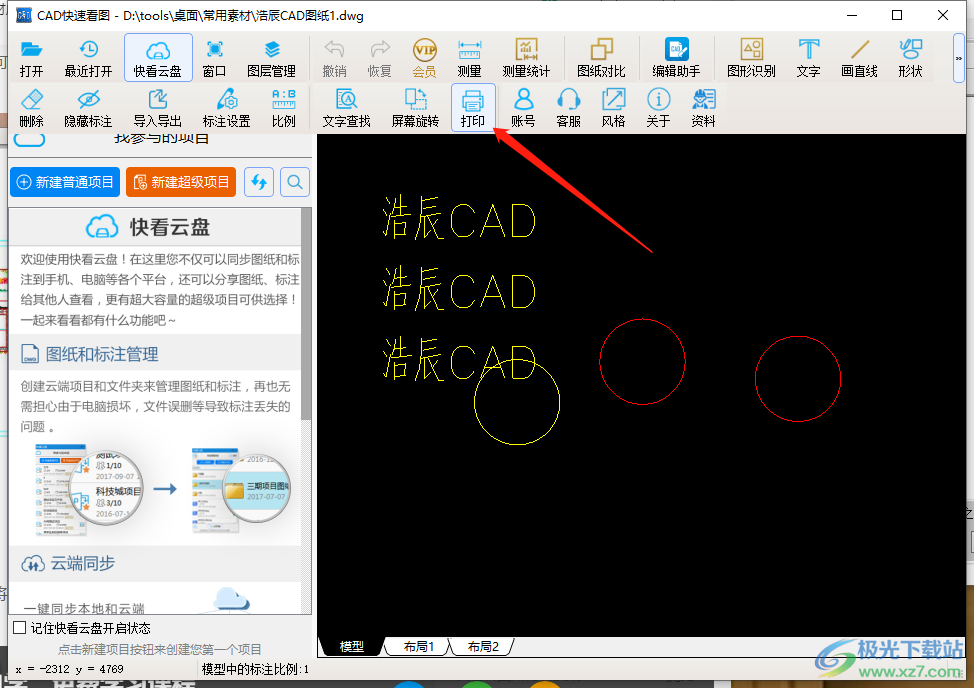Screen dimensions: 974x688
Task: Click the 图纸和标注管理 heading
Action: tap(102, 354)
